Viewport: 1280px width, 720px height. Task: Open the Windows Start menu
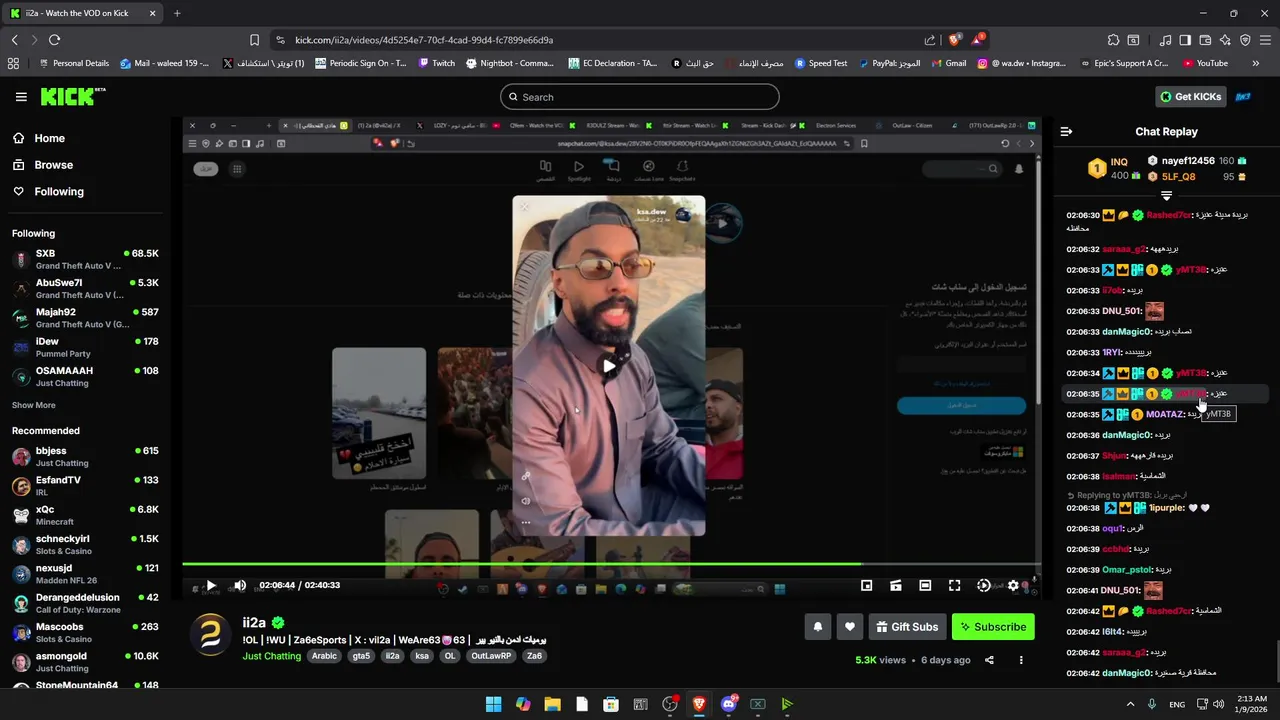click(494, 704)
